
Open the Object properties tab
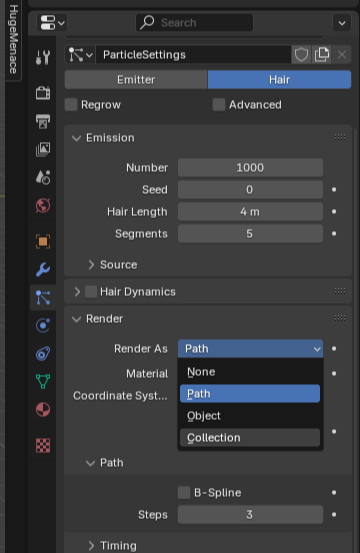43,242
